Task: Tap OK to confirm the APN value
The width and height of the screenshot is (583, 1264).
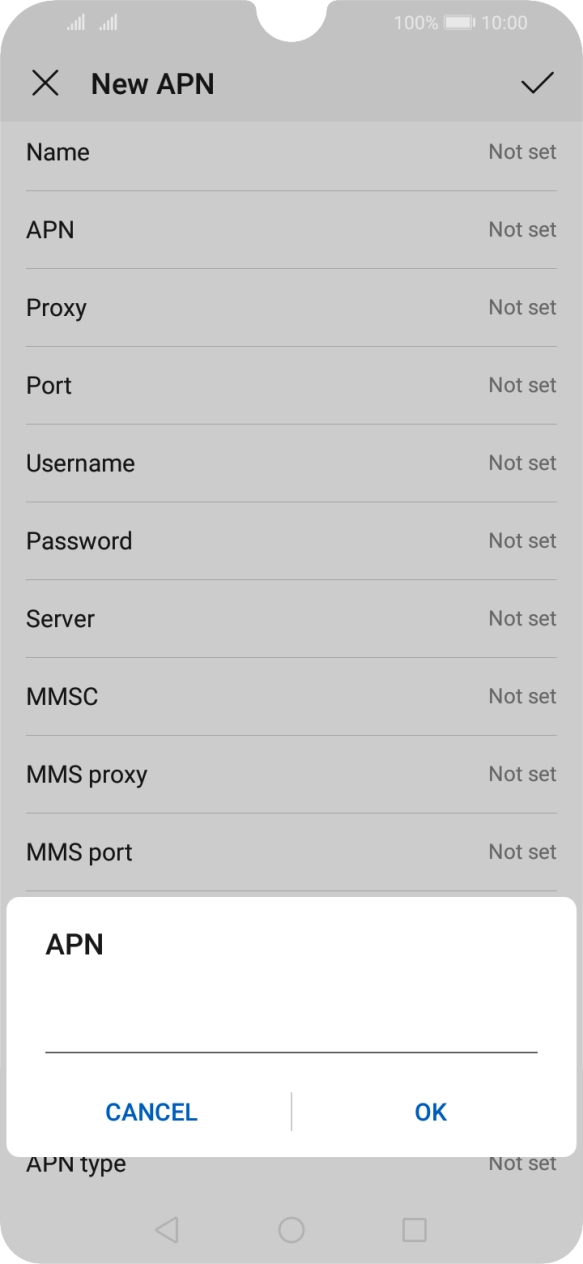Action: coord(430,1111)
